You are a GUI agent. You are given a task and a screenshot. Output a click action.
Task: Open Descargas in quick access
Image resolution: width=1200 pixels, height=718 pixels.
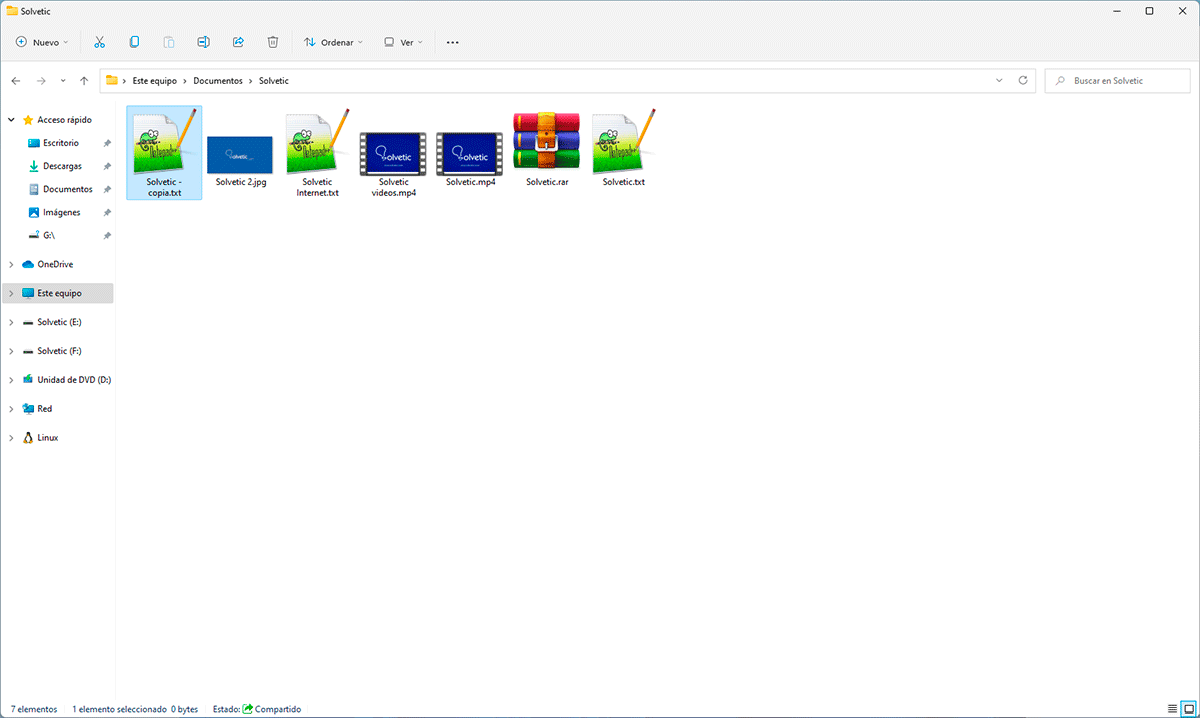pos(60,166)
